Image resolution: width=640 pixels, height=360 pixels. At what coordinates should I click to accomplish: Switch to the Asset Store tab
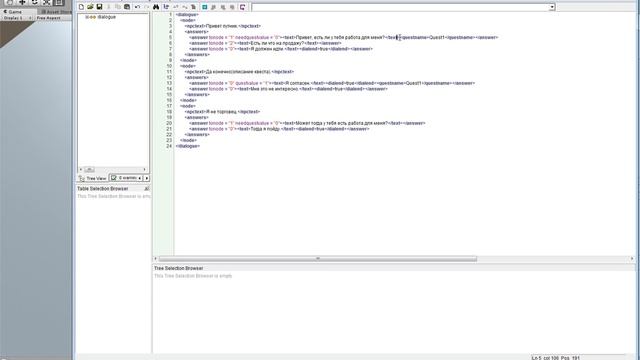coord(56,12)
